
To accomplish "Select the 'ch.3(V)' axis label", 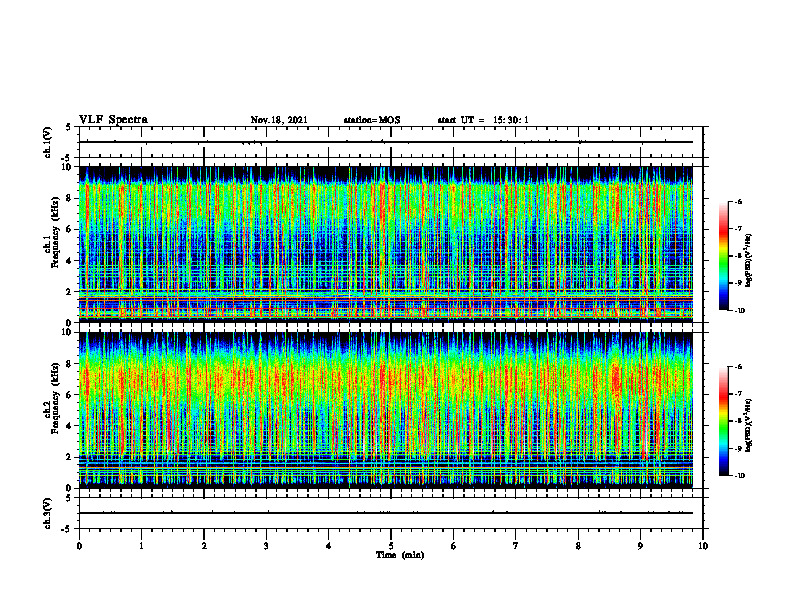I will click(48, 513).
